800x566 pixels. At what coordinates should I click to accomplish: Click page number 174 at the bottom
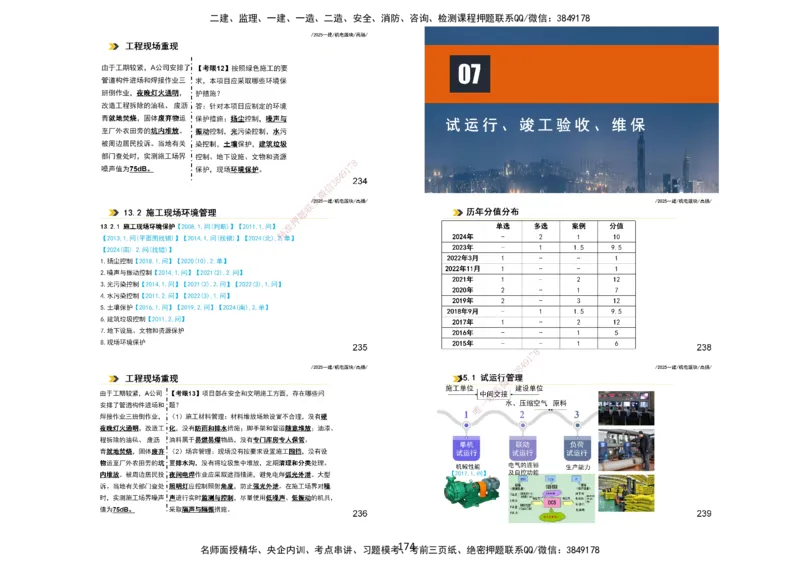pos(407,547)
